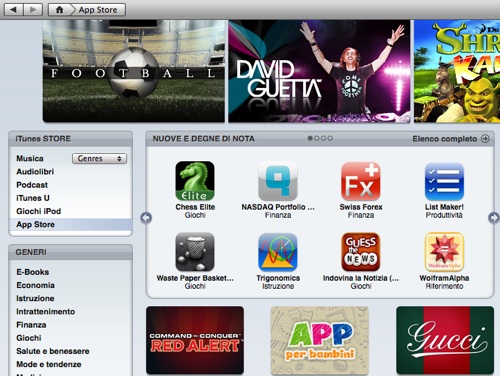Open the Trigonomics app icon
This screenshot has height=376, width=500.
(278, 252)
